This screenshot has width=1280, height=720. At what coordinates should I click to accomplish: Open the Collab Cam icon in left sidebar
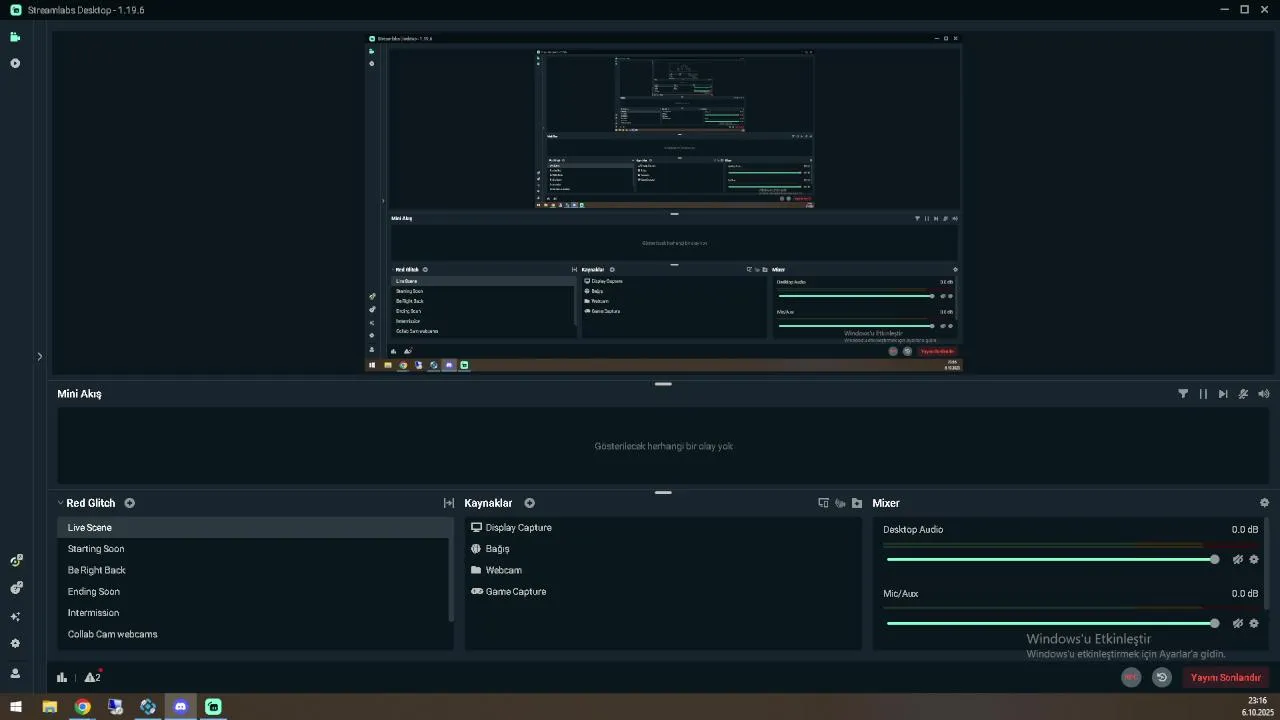click(15, 561)
